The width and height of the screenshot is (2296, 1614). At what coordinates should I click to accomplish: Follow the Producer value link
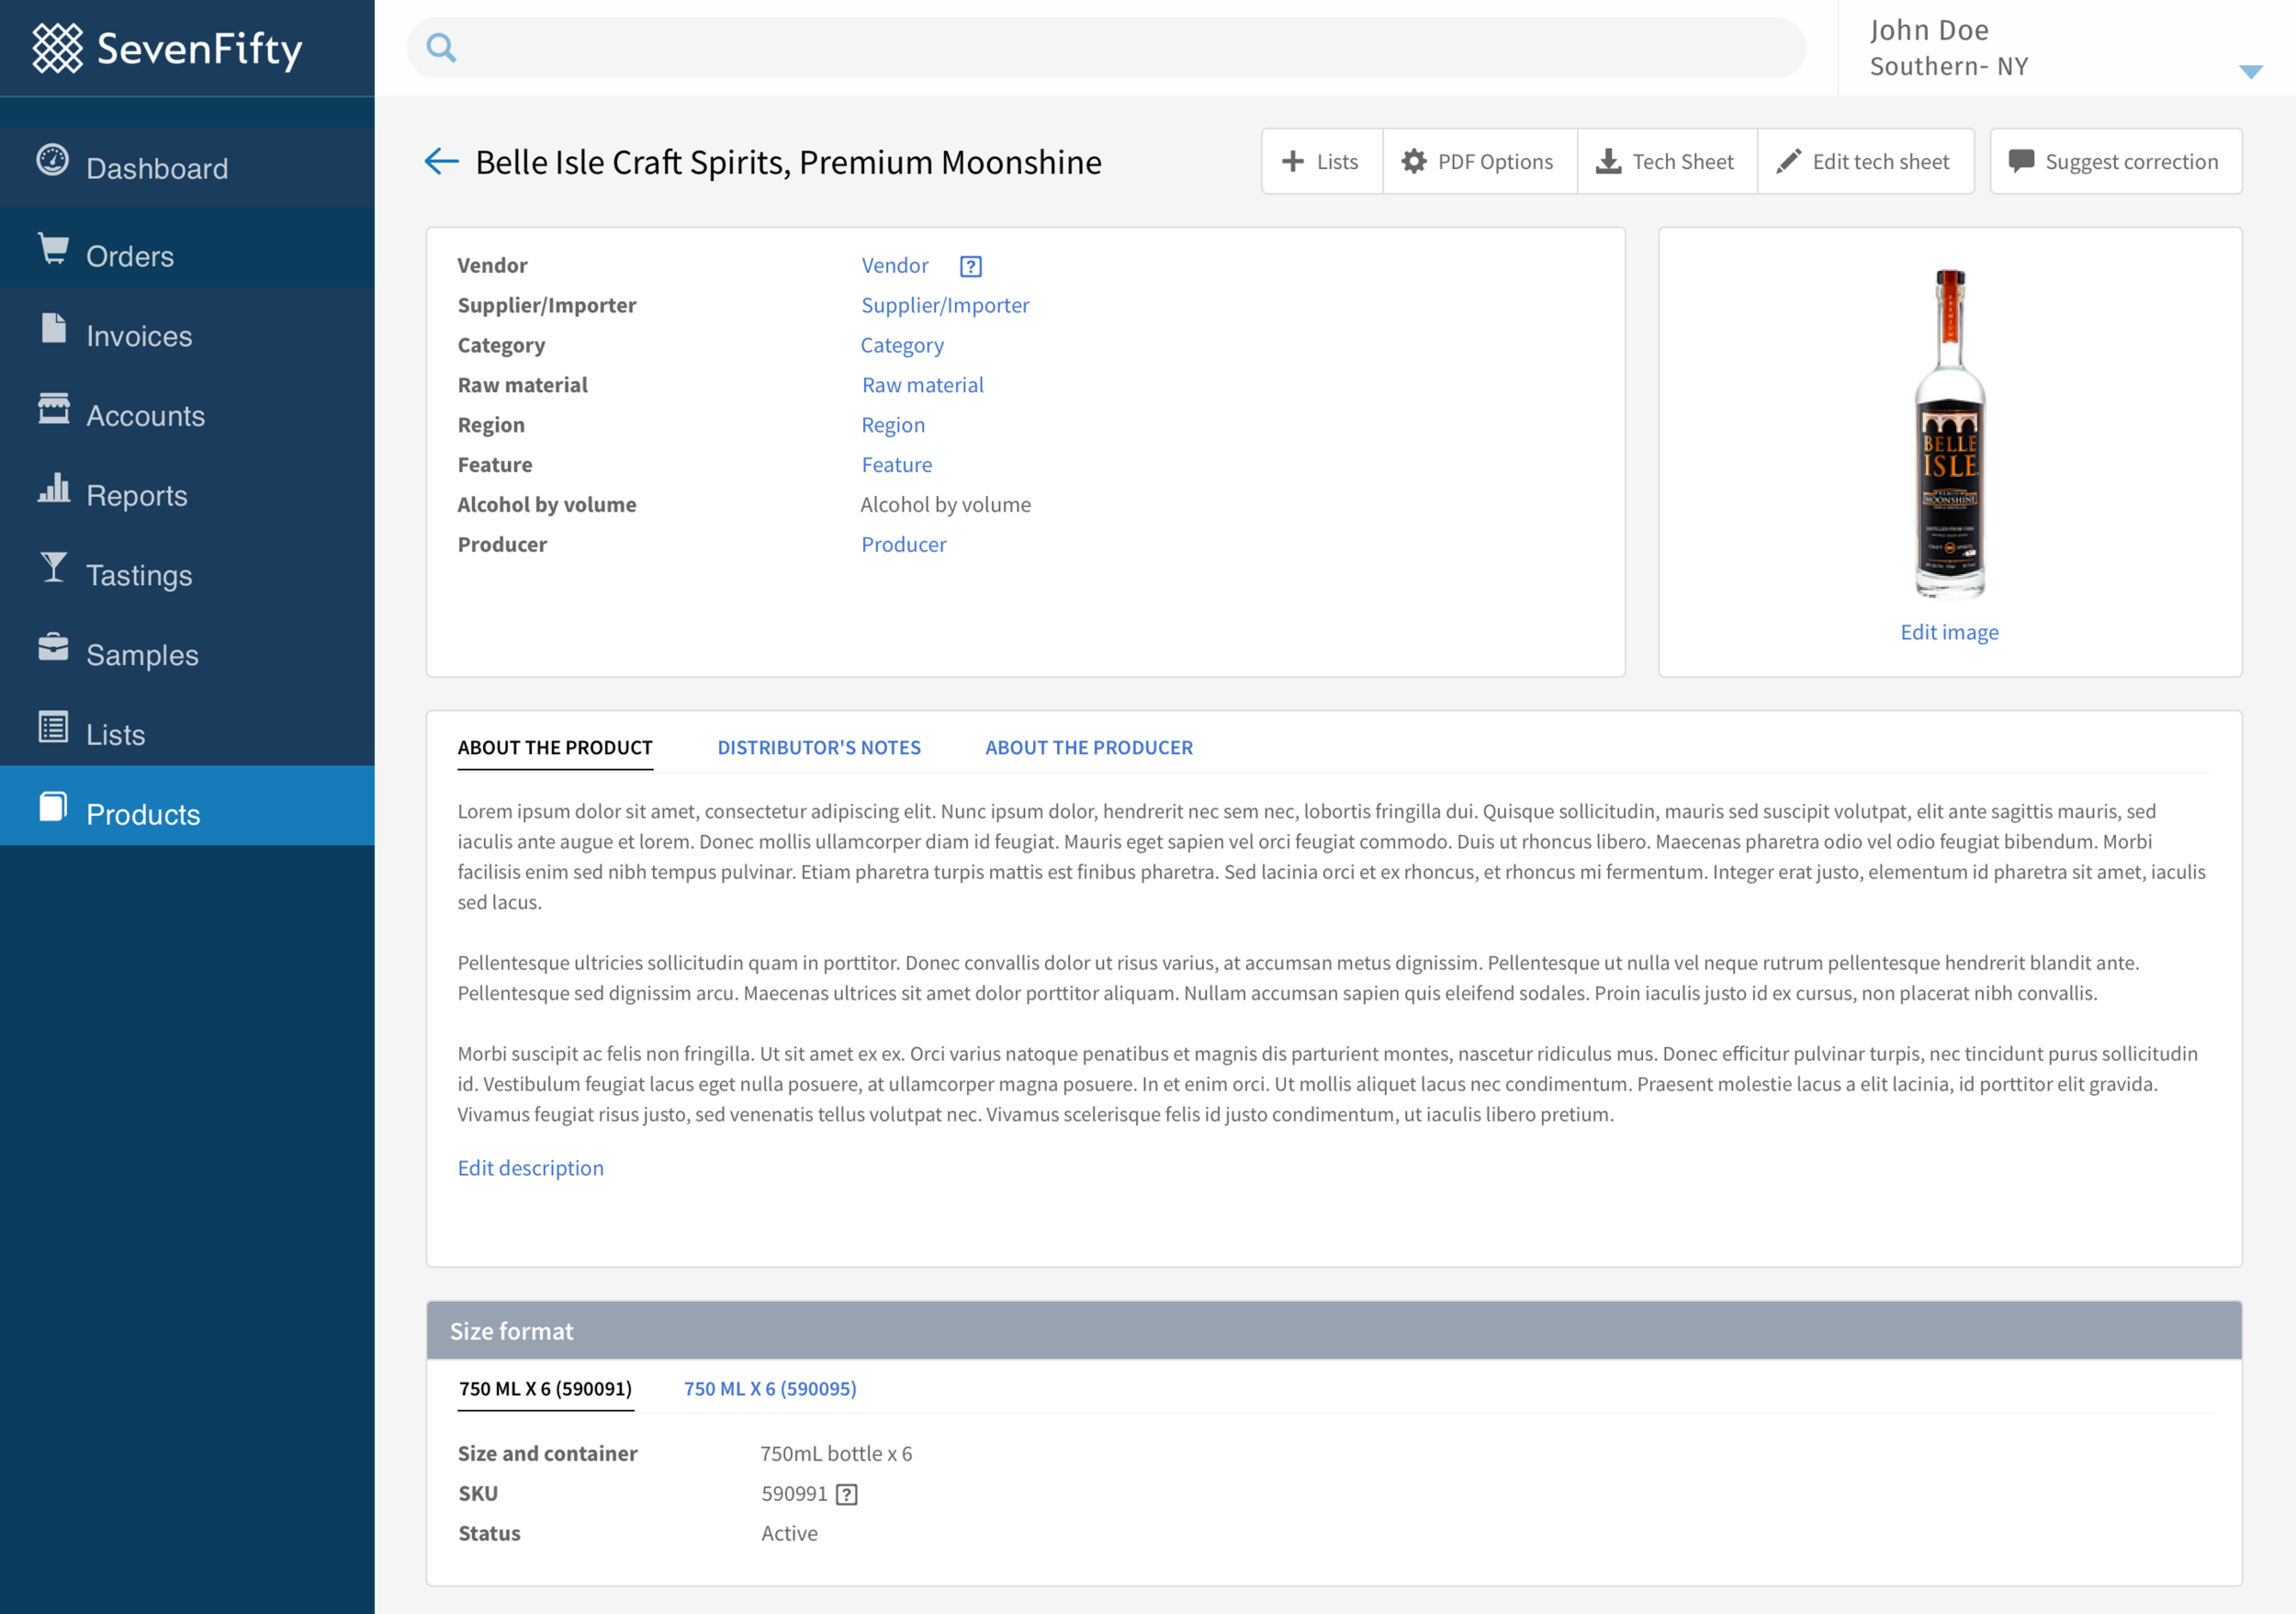904,545
